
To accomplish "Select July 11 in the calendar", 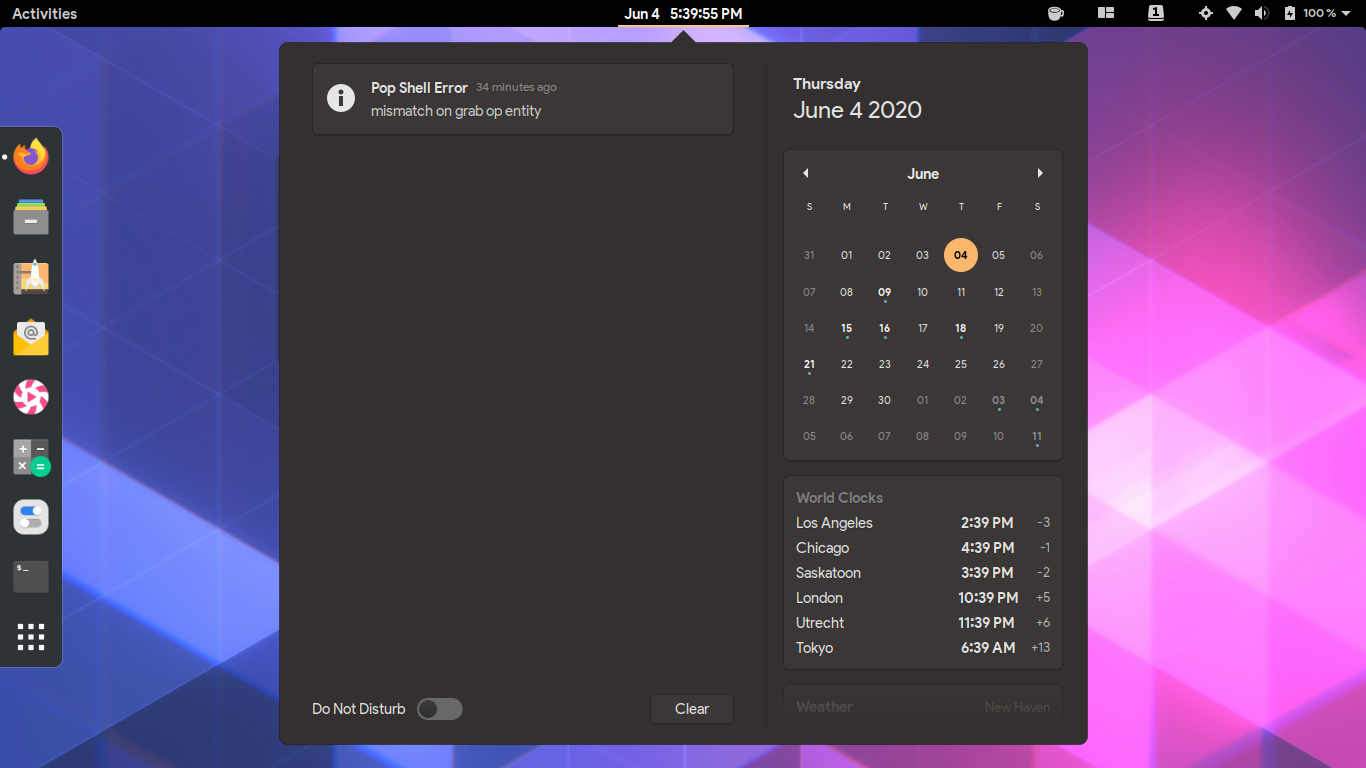I will (x=1037, y=436).
